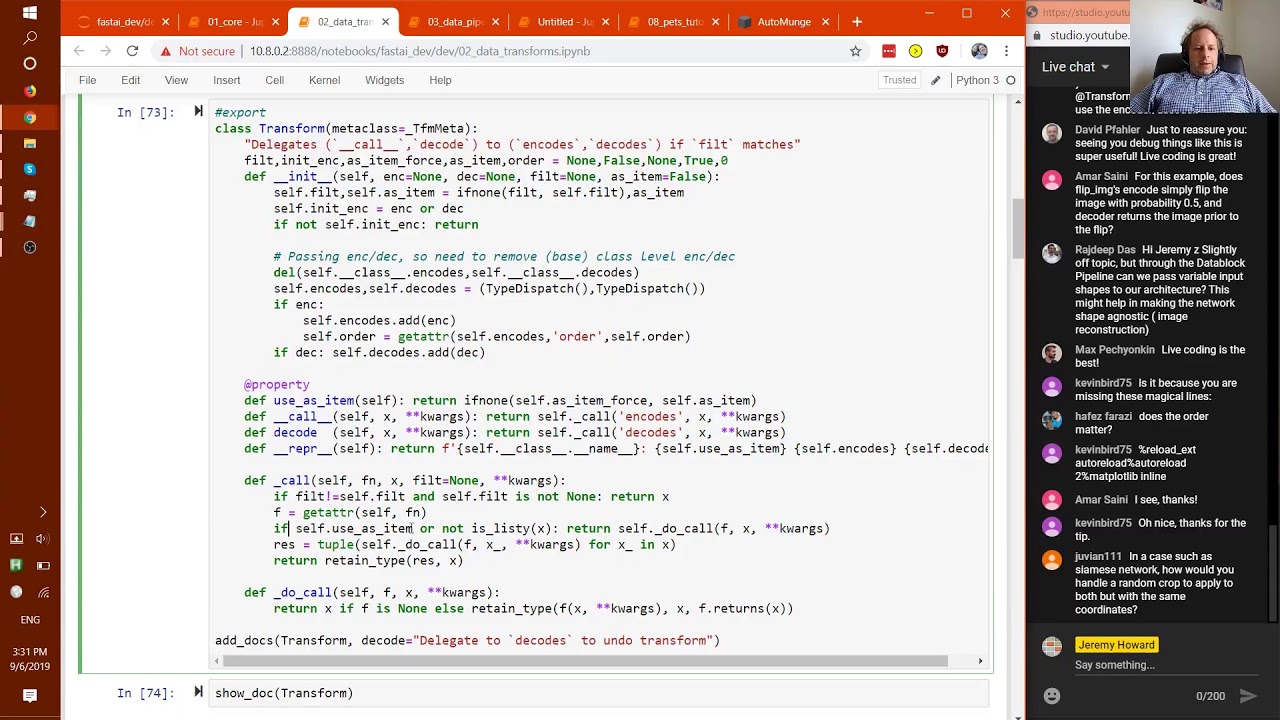Viewport: 1280px width, 720px height.
Task: Open the Jupyter Kernel menu
Action: tap(324, 80)
